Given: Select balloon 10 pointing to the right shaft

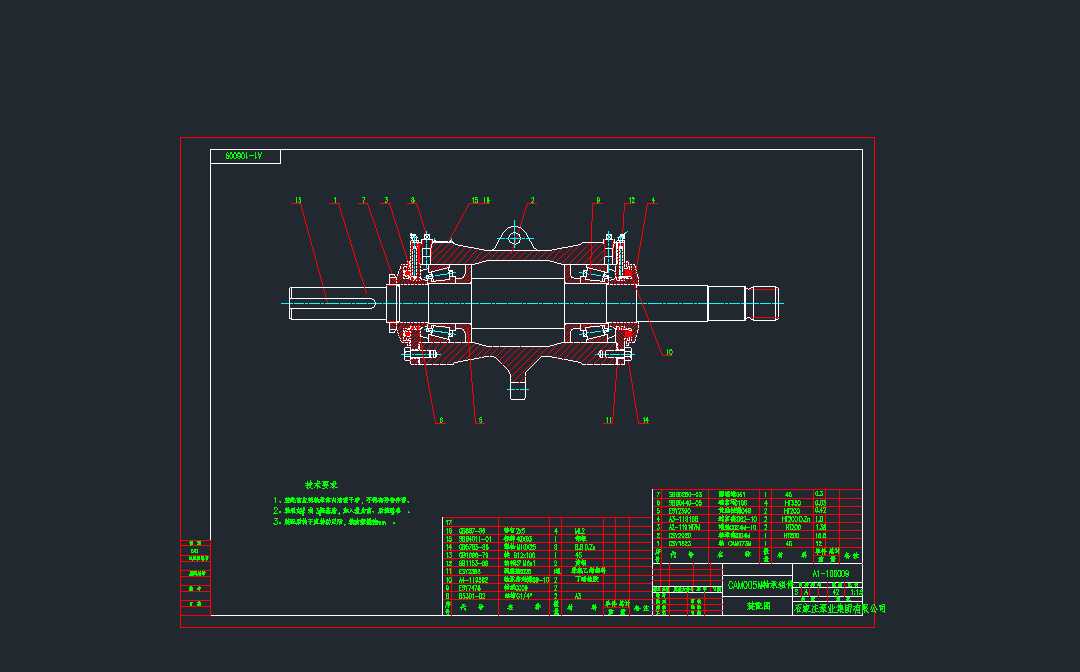Looking at the screenshot, I should [670, 352].
